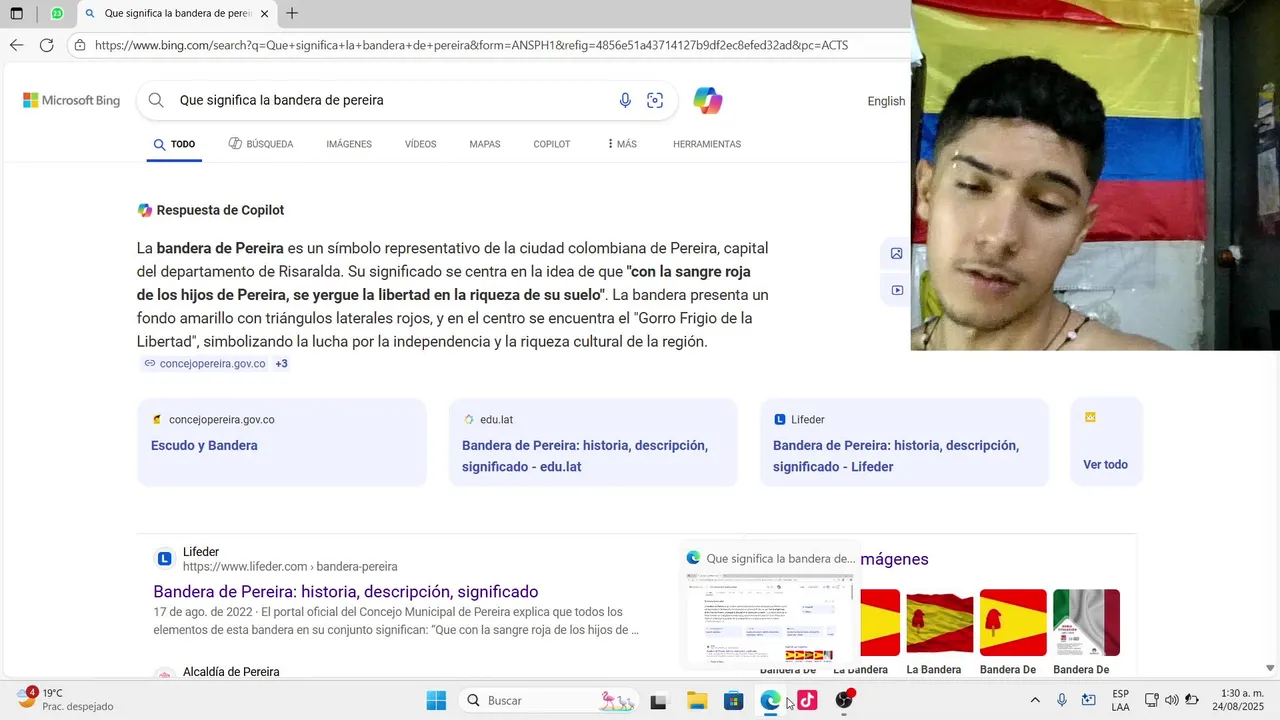
Task: Go back to the previous page
Action: 16,45
